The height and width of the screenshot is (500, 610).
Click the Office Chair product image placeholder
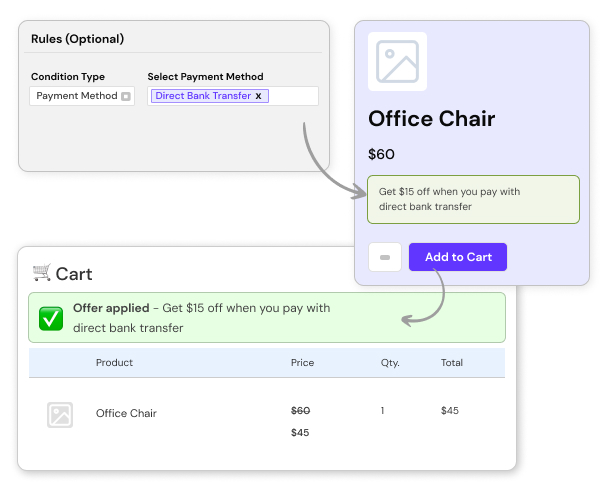coord(397,62)
